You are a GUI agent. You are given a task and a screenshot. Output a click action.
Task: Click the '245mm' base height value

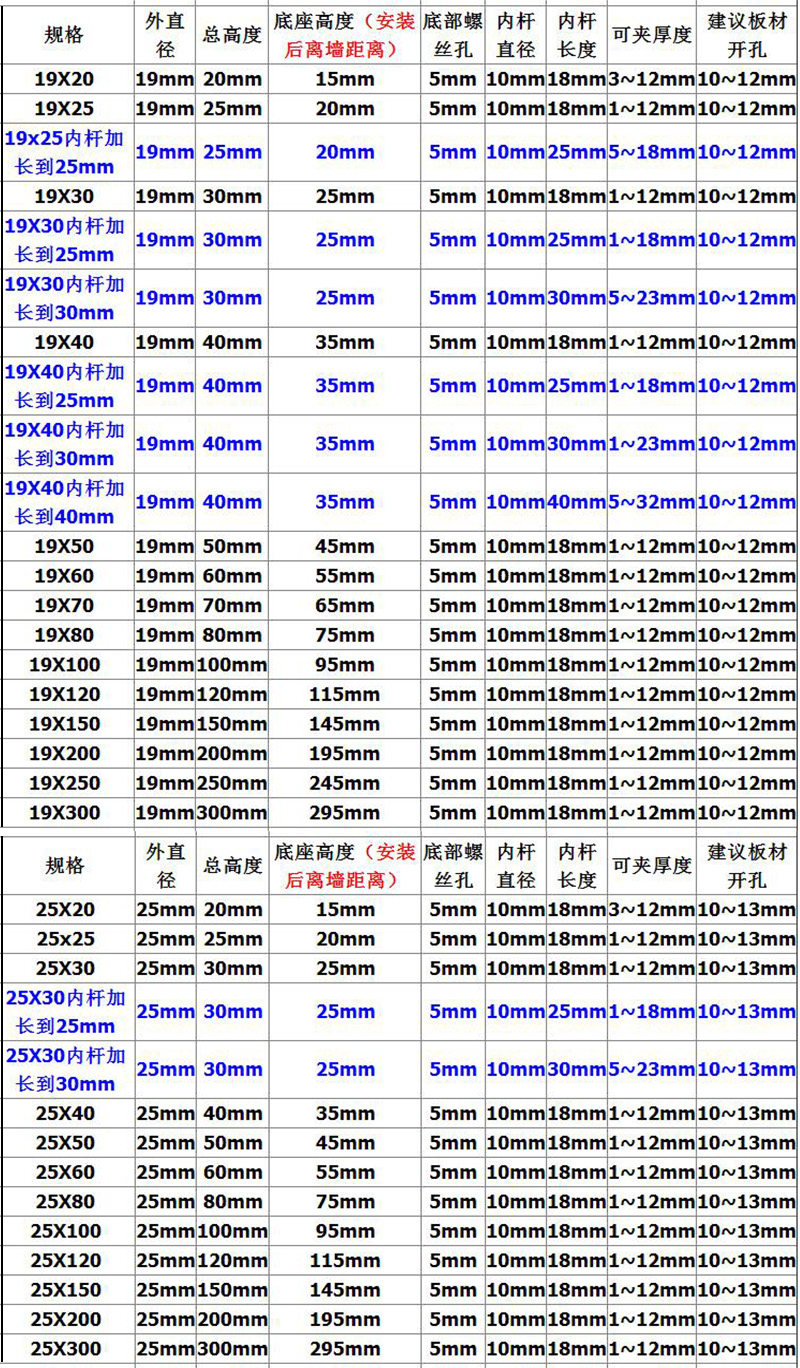tap(344, 783)
